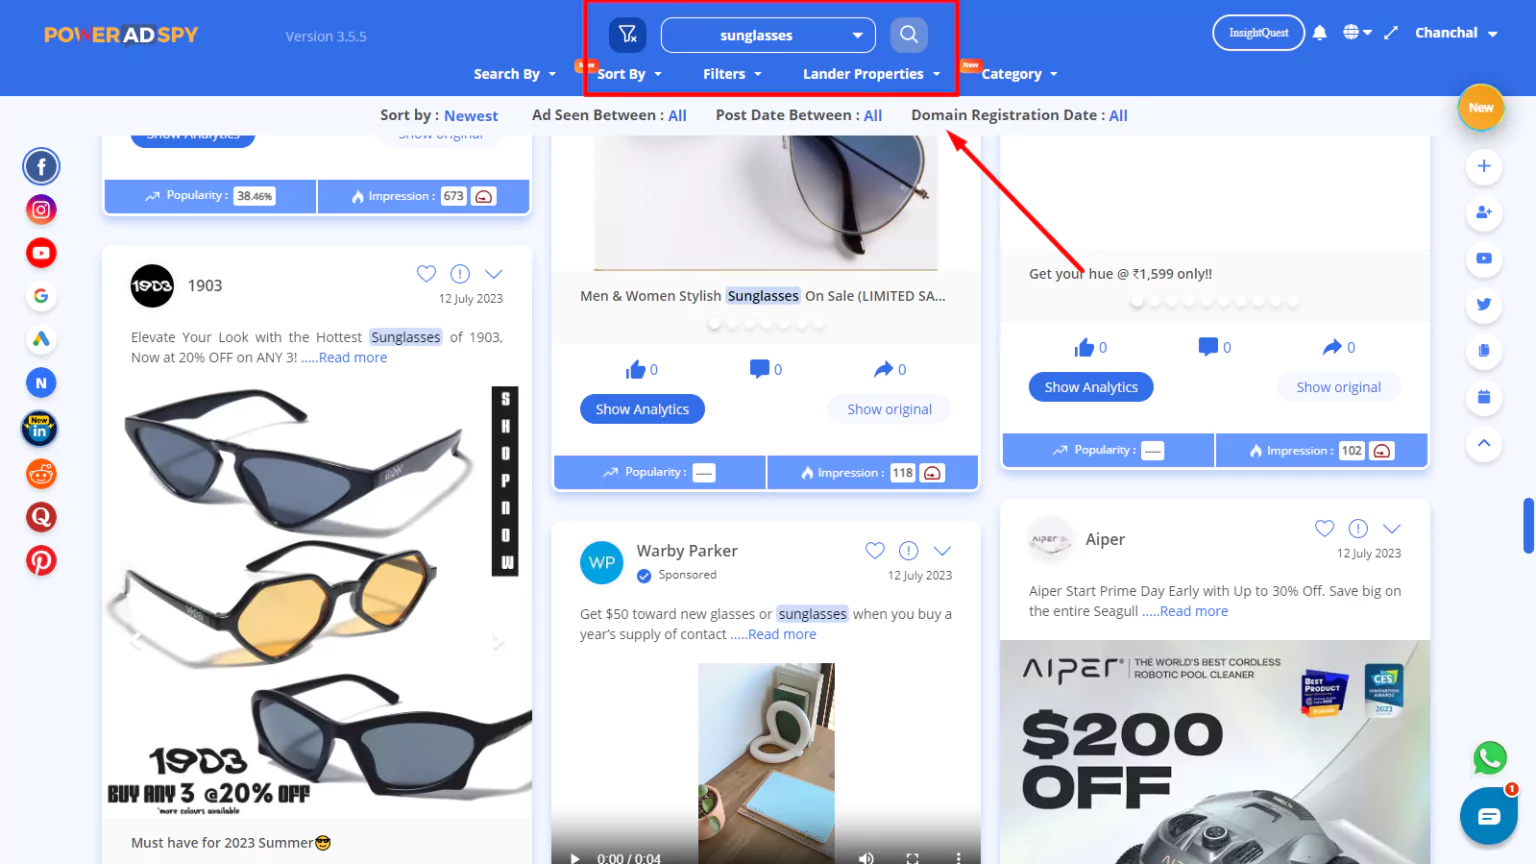Image resolution: width=1536 pixels, height=864 pixels.
Task: Favorite the 1903 ad with heart
Action: (x=426, y=273)
